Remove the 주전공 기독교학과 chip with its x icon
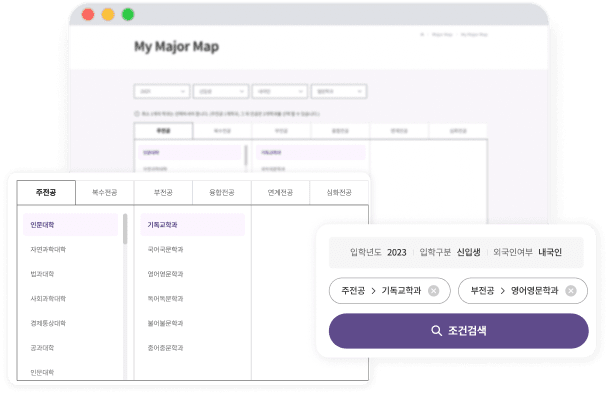The width and height of the screenshot is (610, 395). click(433, 291)
